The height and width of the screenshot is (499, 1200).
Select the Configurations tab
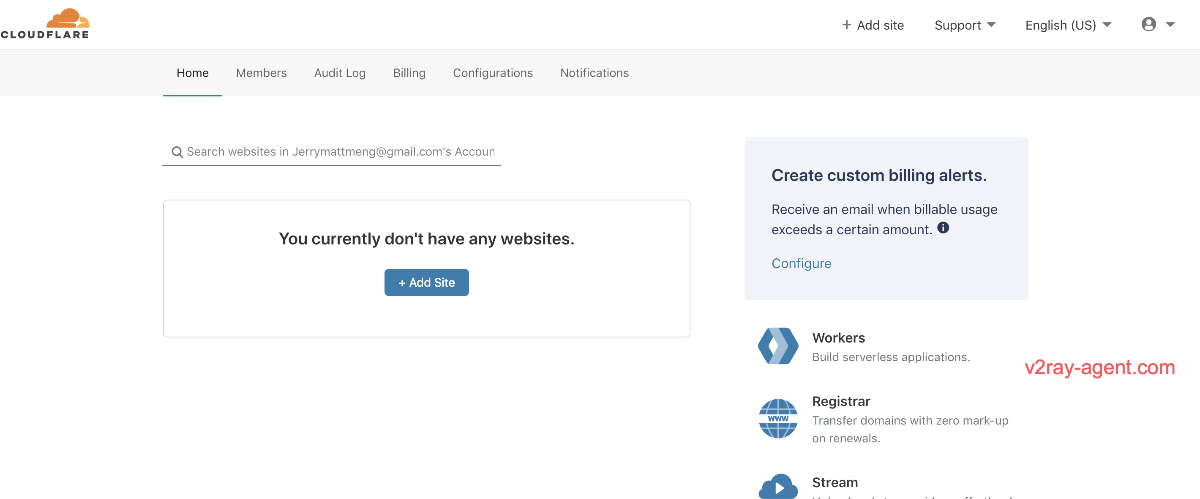[x=493, y=73]
